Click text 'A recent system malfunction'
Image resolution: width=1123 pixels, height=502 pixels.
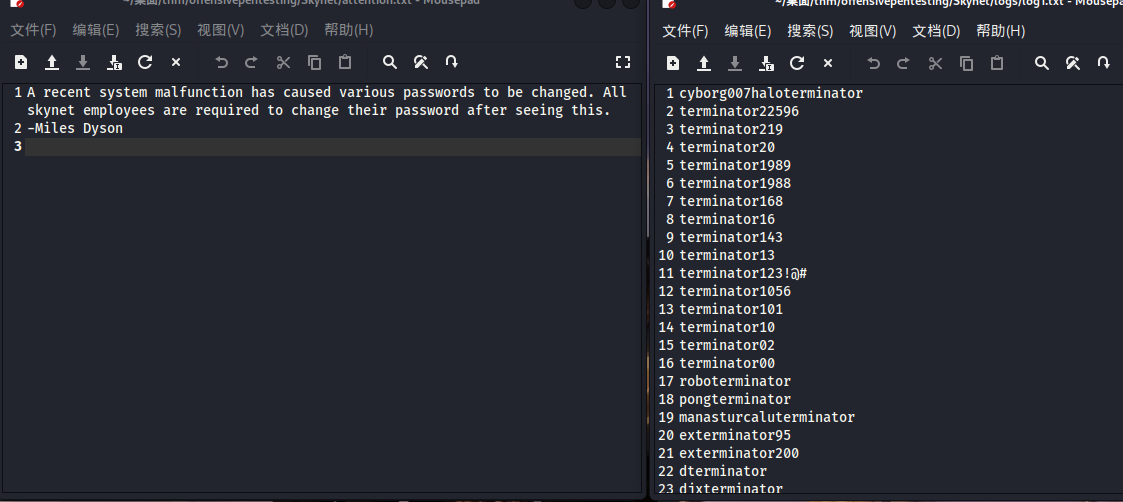pos(135,92)
